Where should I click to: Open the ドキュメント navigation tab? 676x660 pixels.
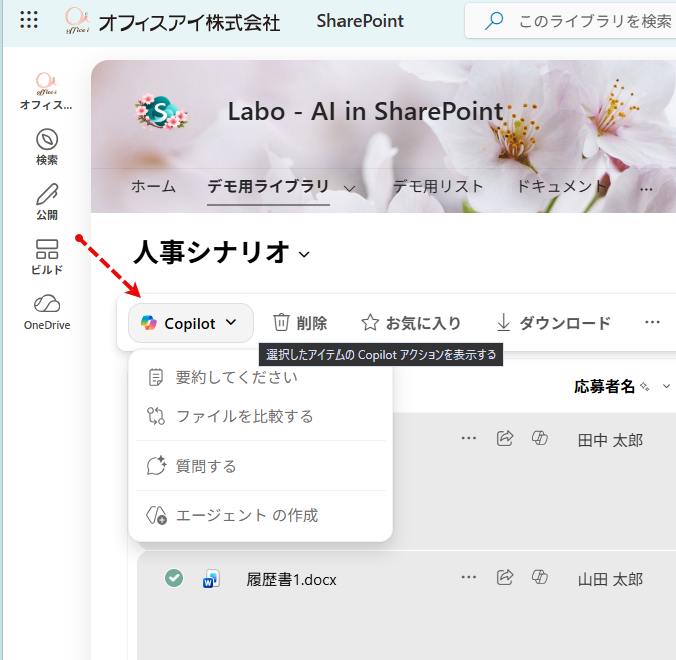(561, 186)
